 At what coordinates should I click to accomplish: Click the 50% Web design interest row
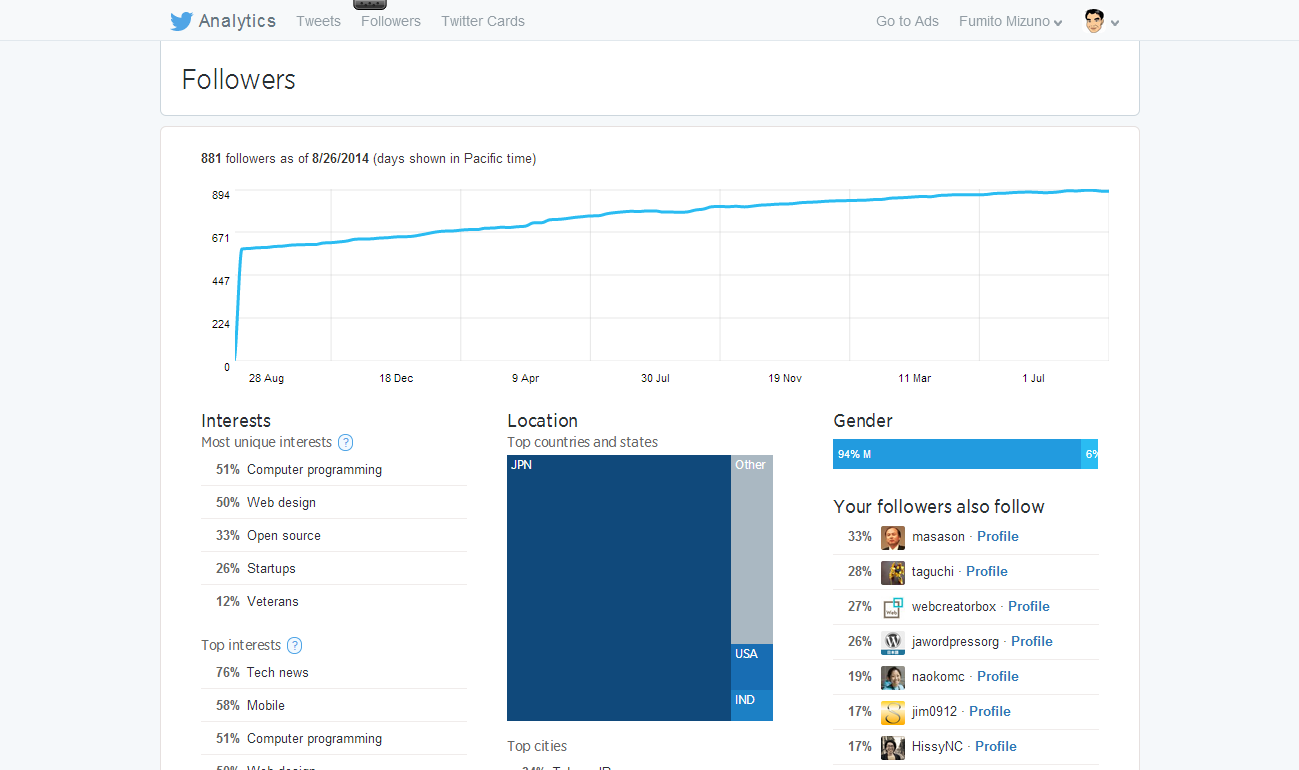334,503
